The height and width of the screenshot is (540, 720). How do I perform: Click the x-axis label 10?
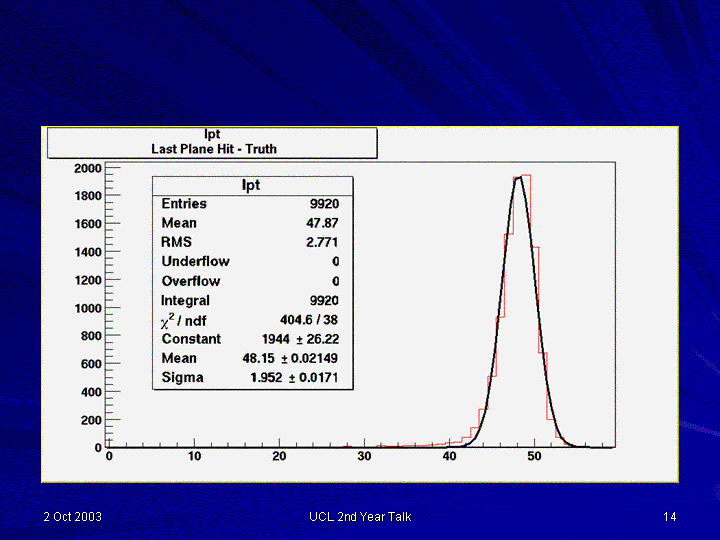click(194, 456)
